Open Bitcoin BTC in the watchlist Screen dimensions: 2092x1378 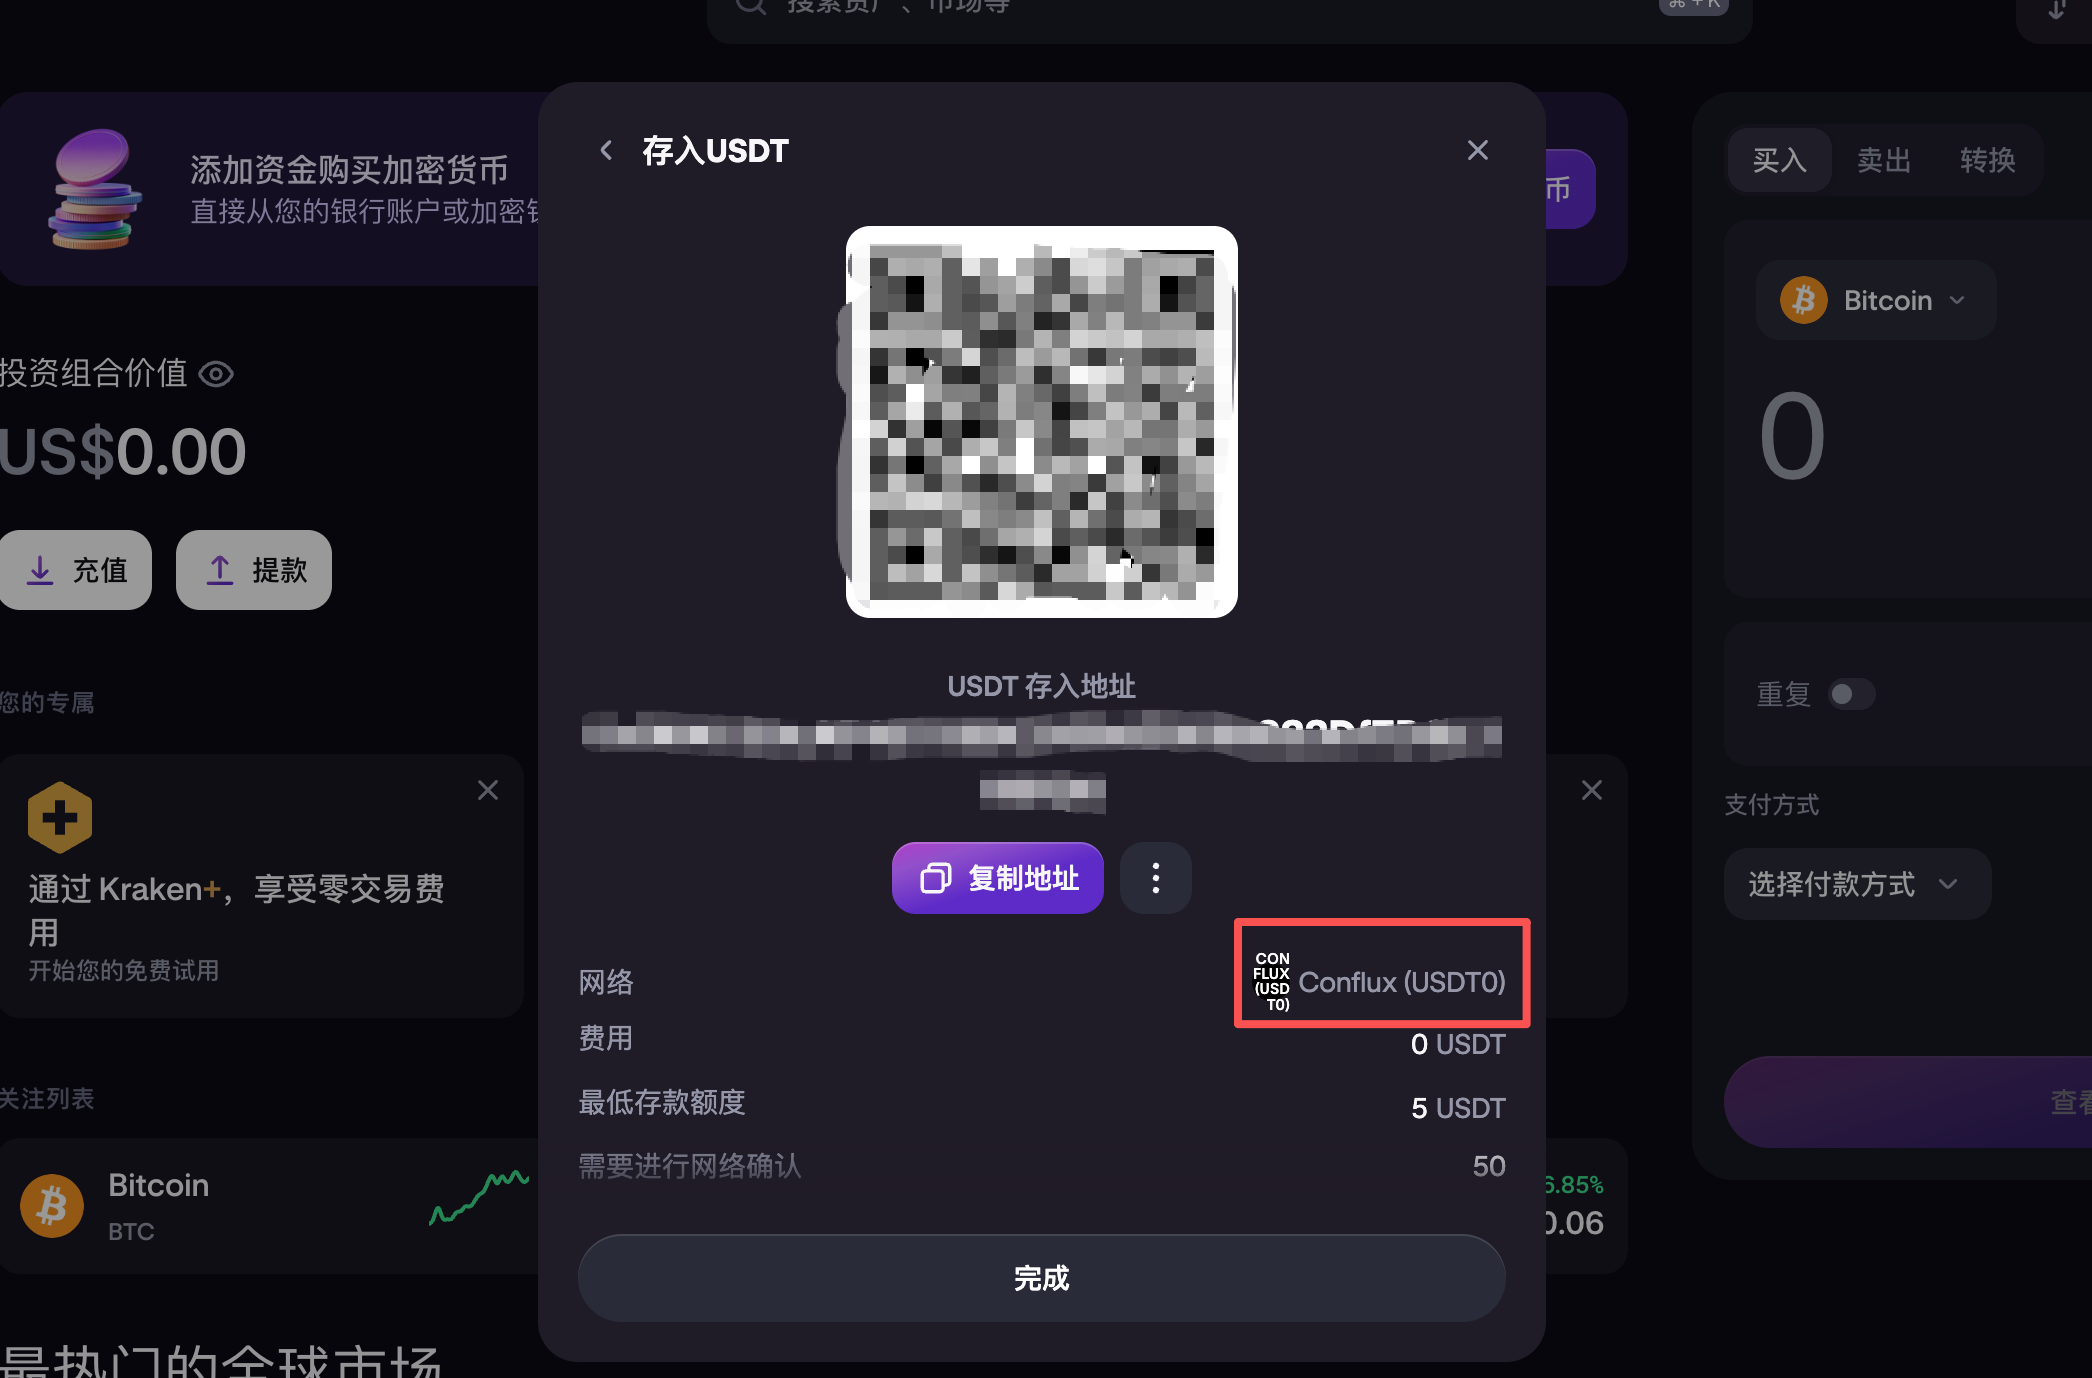coord(270,1206)
